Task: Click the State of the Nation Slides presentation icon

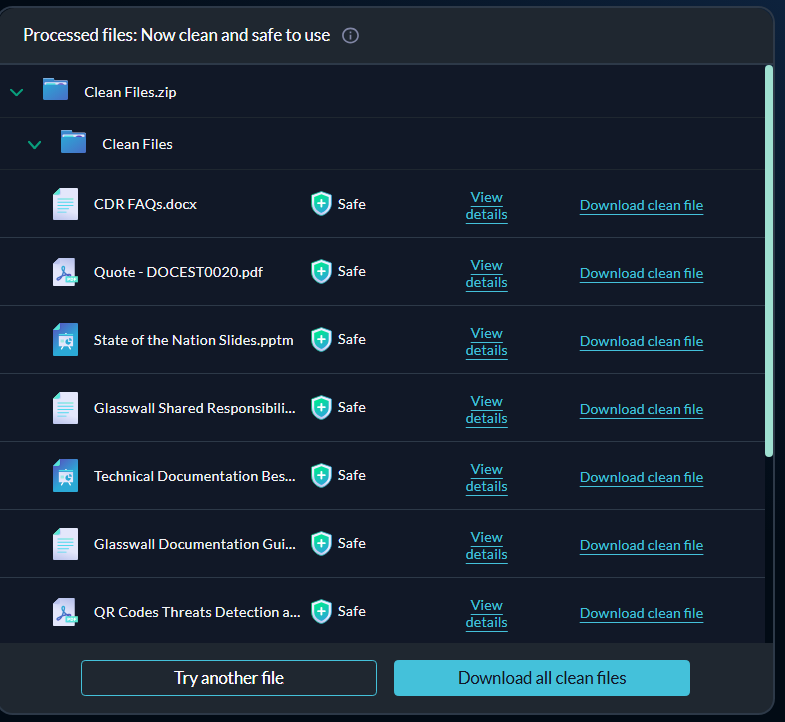Action: tap(65, 340)
